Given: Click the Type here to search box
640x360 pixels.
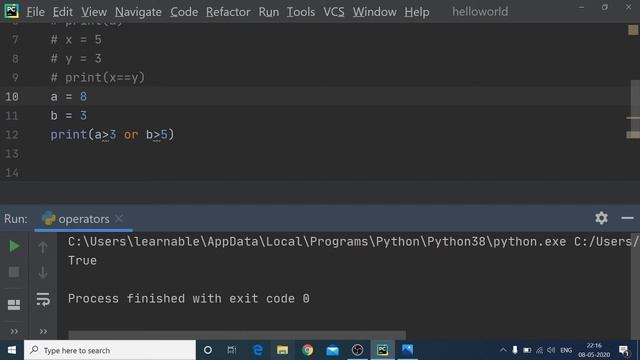Looking at the screenshot, I should (x=110, y=350).
